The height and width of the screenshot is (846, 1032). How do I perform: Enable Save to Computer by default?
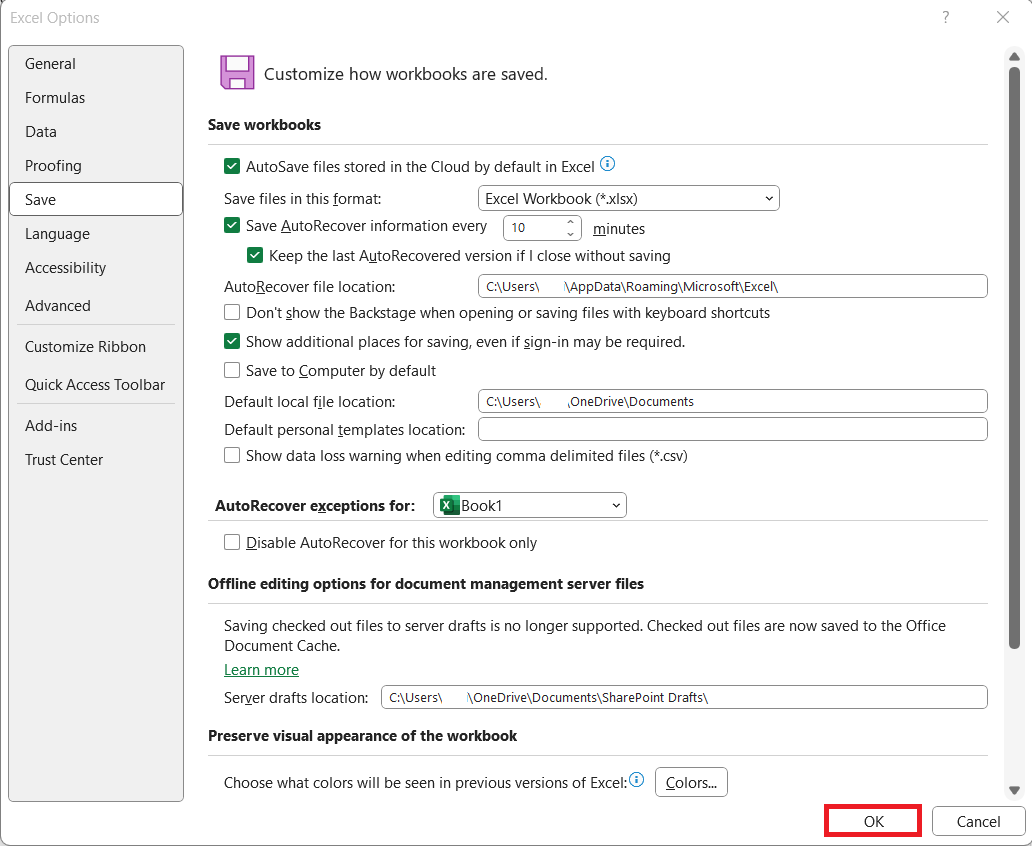232,370
